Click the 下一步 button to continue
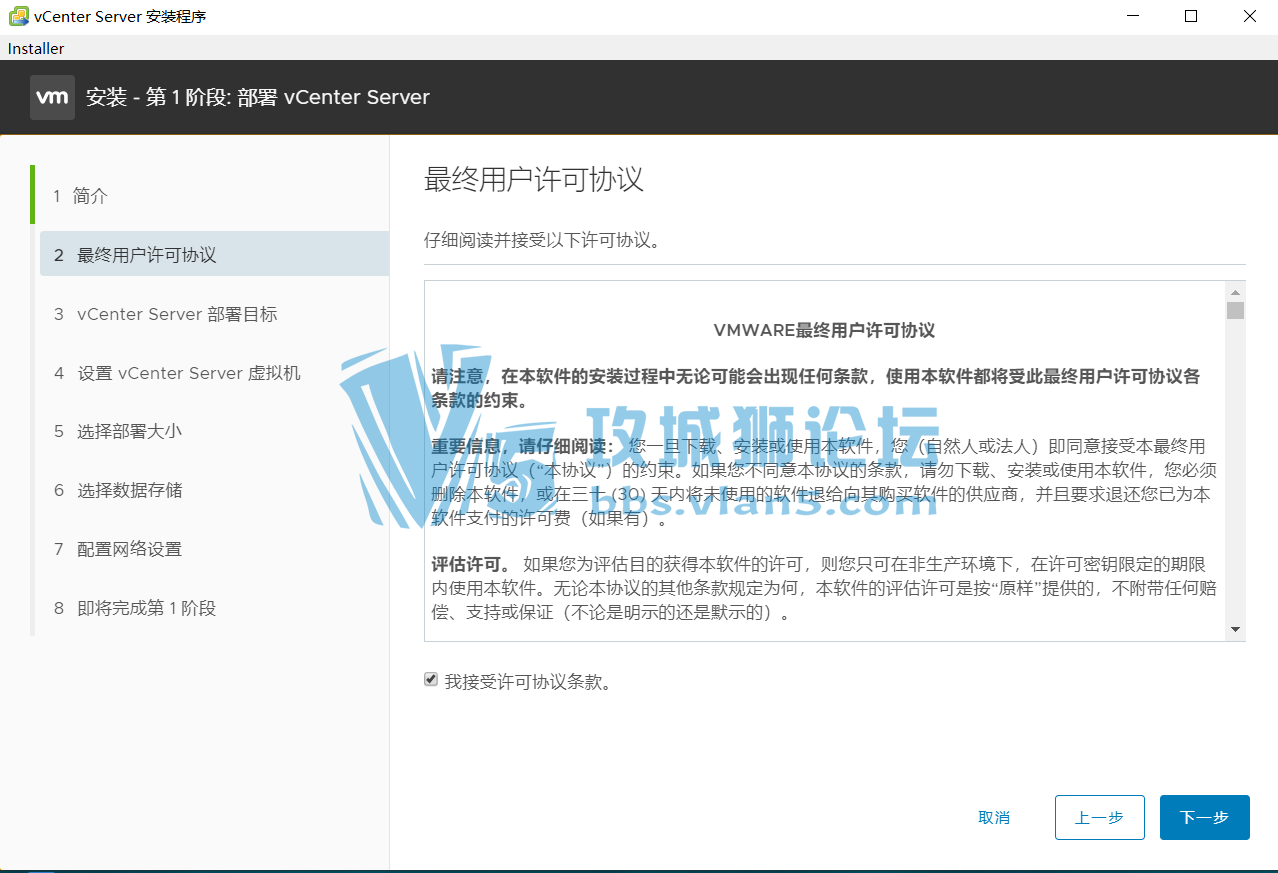Image resolution: width=1278 pixels, height=873 pixels. pyautogui.click(x=1203, y=817)
